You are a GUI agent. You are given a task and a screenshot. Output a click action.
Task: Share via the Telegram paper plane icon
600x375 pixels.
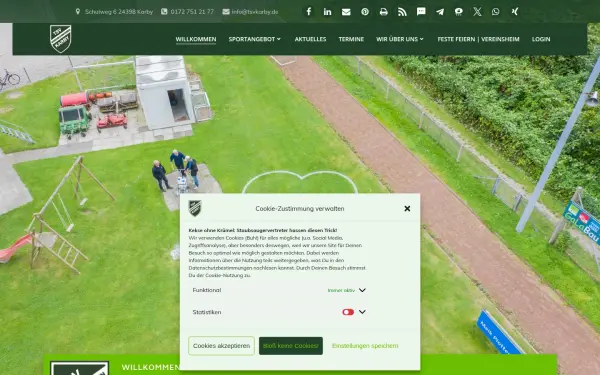(440, 11)
